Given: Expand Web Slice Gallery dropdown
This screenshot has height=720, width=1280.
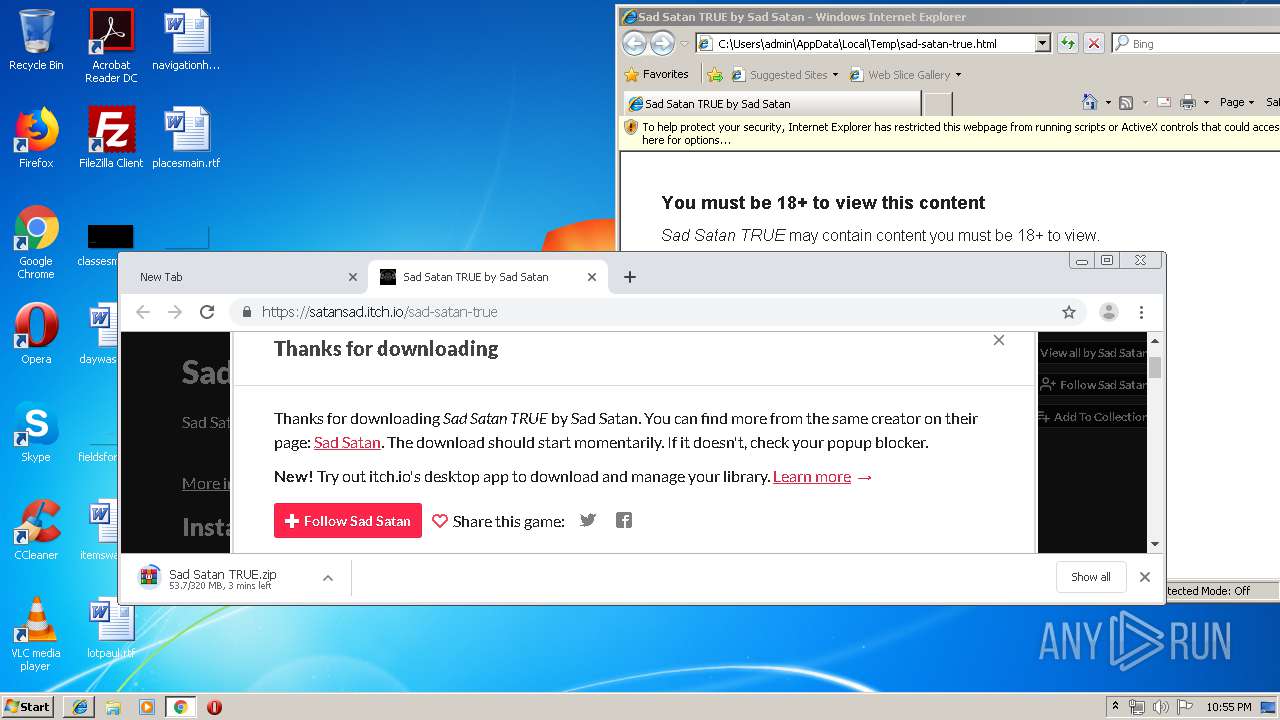Looking at the screenshot, I should click(x=958, y=75).
